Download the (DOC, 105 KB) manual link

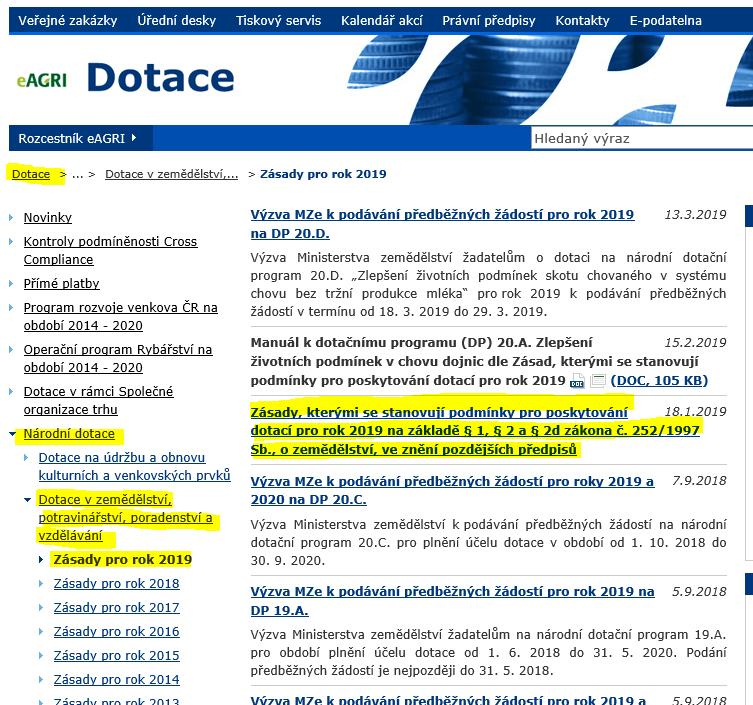[659, 381]
